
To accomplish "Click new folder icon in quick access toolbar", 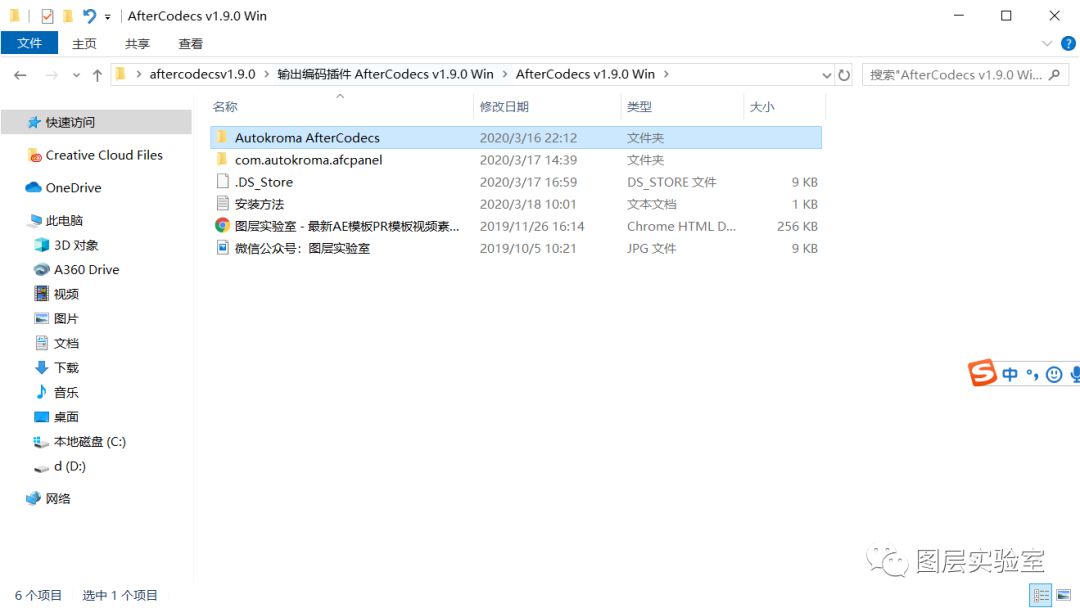I will coord(68,15).
